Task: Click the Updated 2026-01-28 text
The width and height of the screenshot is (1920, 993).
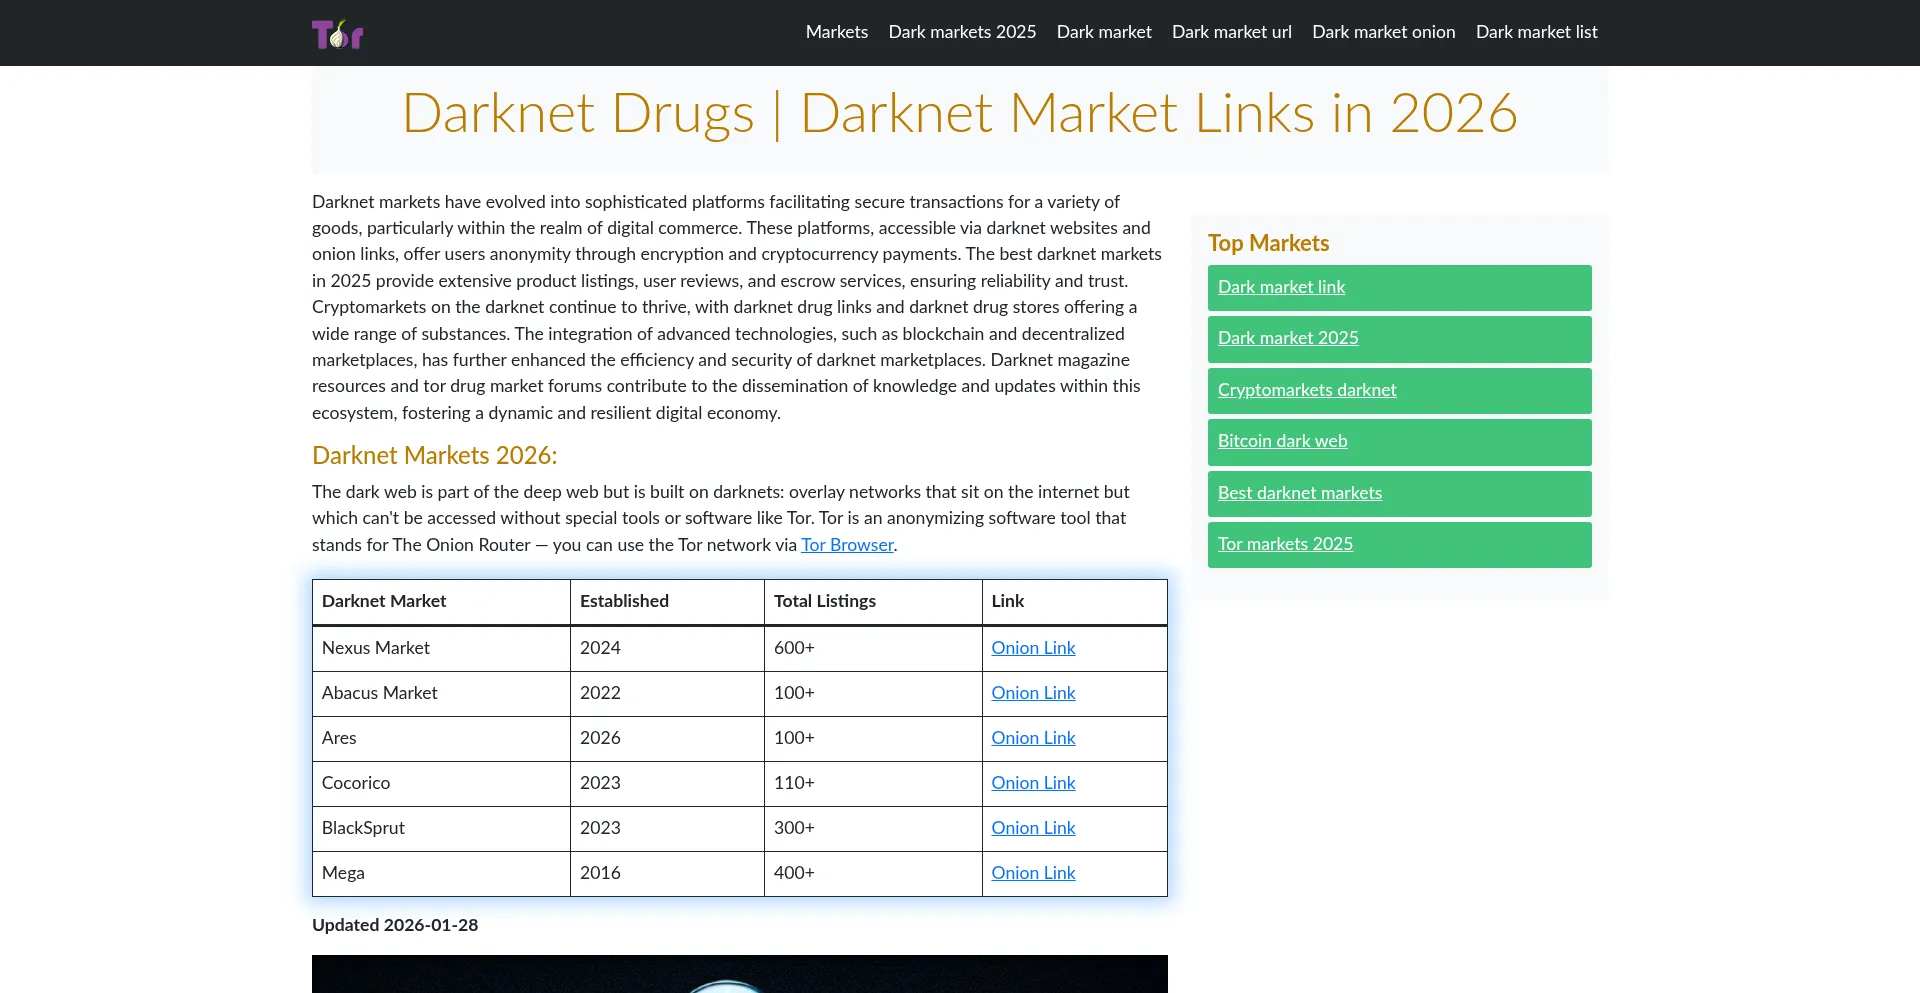Action: coord(395,925)
